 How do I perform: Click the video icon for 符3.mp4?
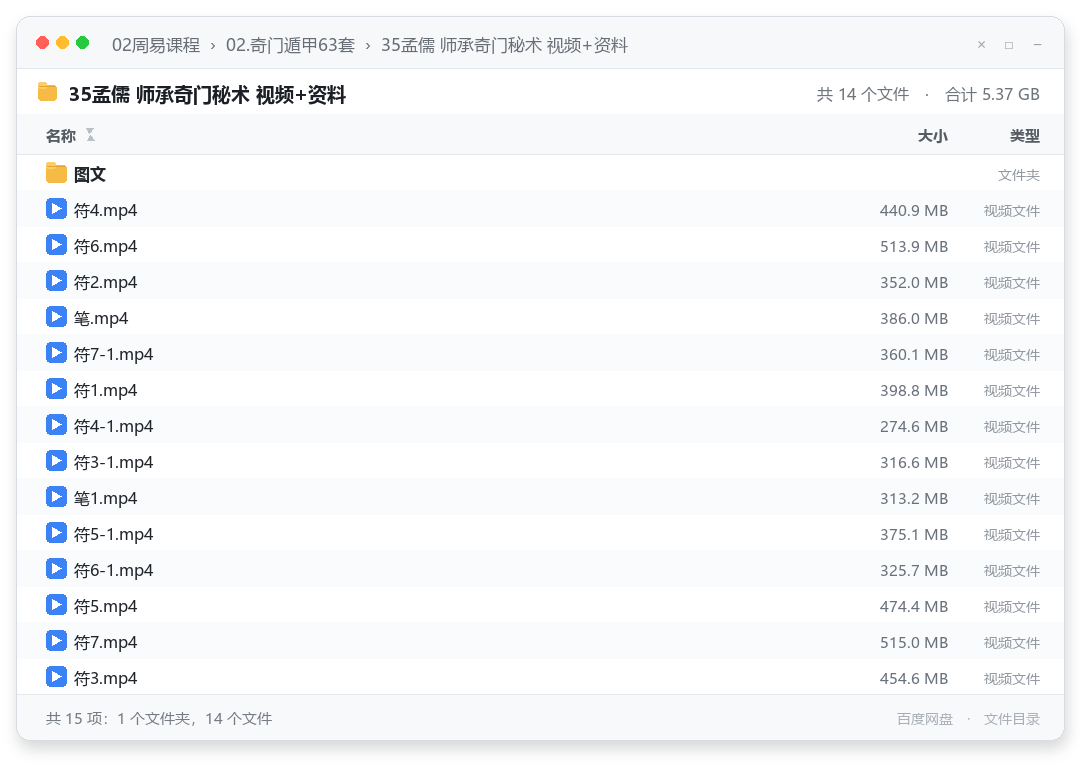(x=56, y=677)
